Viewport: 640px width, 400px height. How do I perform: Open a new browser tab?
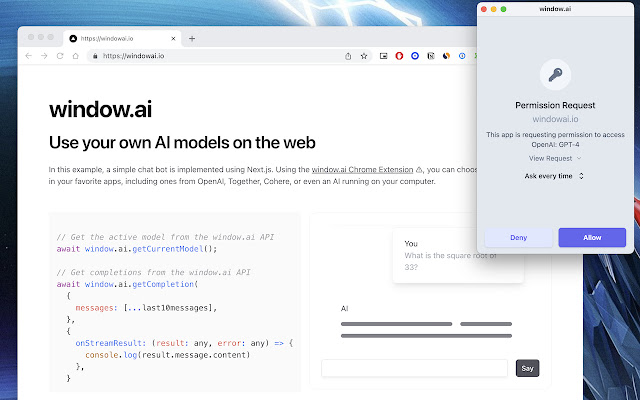[192, 38]
